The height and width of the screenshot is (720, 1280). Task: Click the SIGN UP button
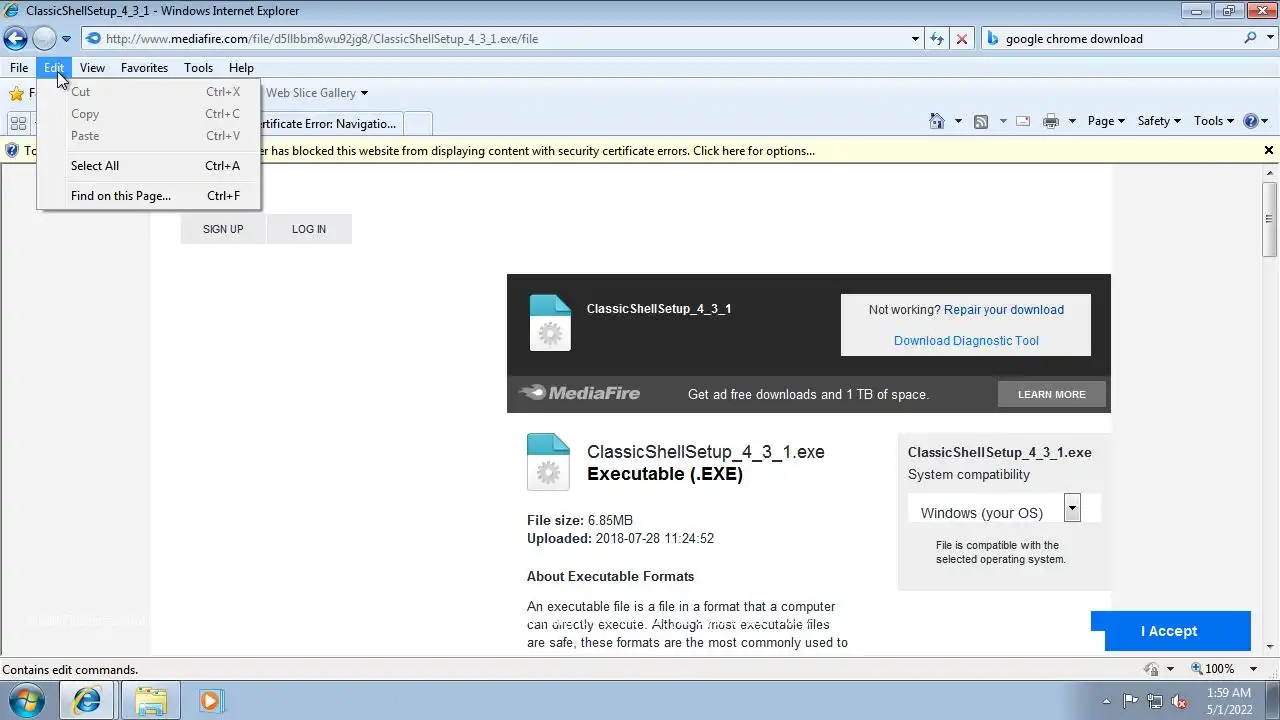[x=223, y=229]
